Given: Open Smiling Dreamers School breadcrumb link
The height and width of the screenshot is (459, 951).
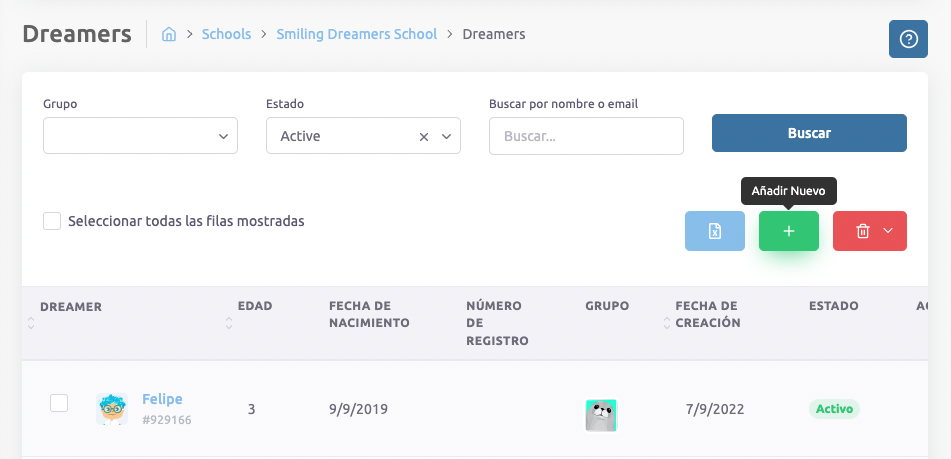Looking at the screenshot, I should point(357,34).
